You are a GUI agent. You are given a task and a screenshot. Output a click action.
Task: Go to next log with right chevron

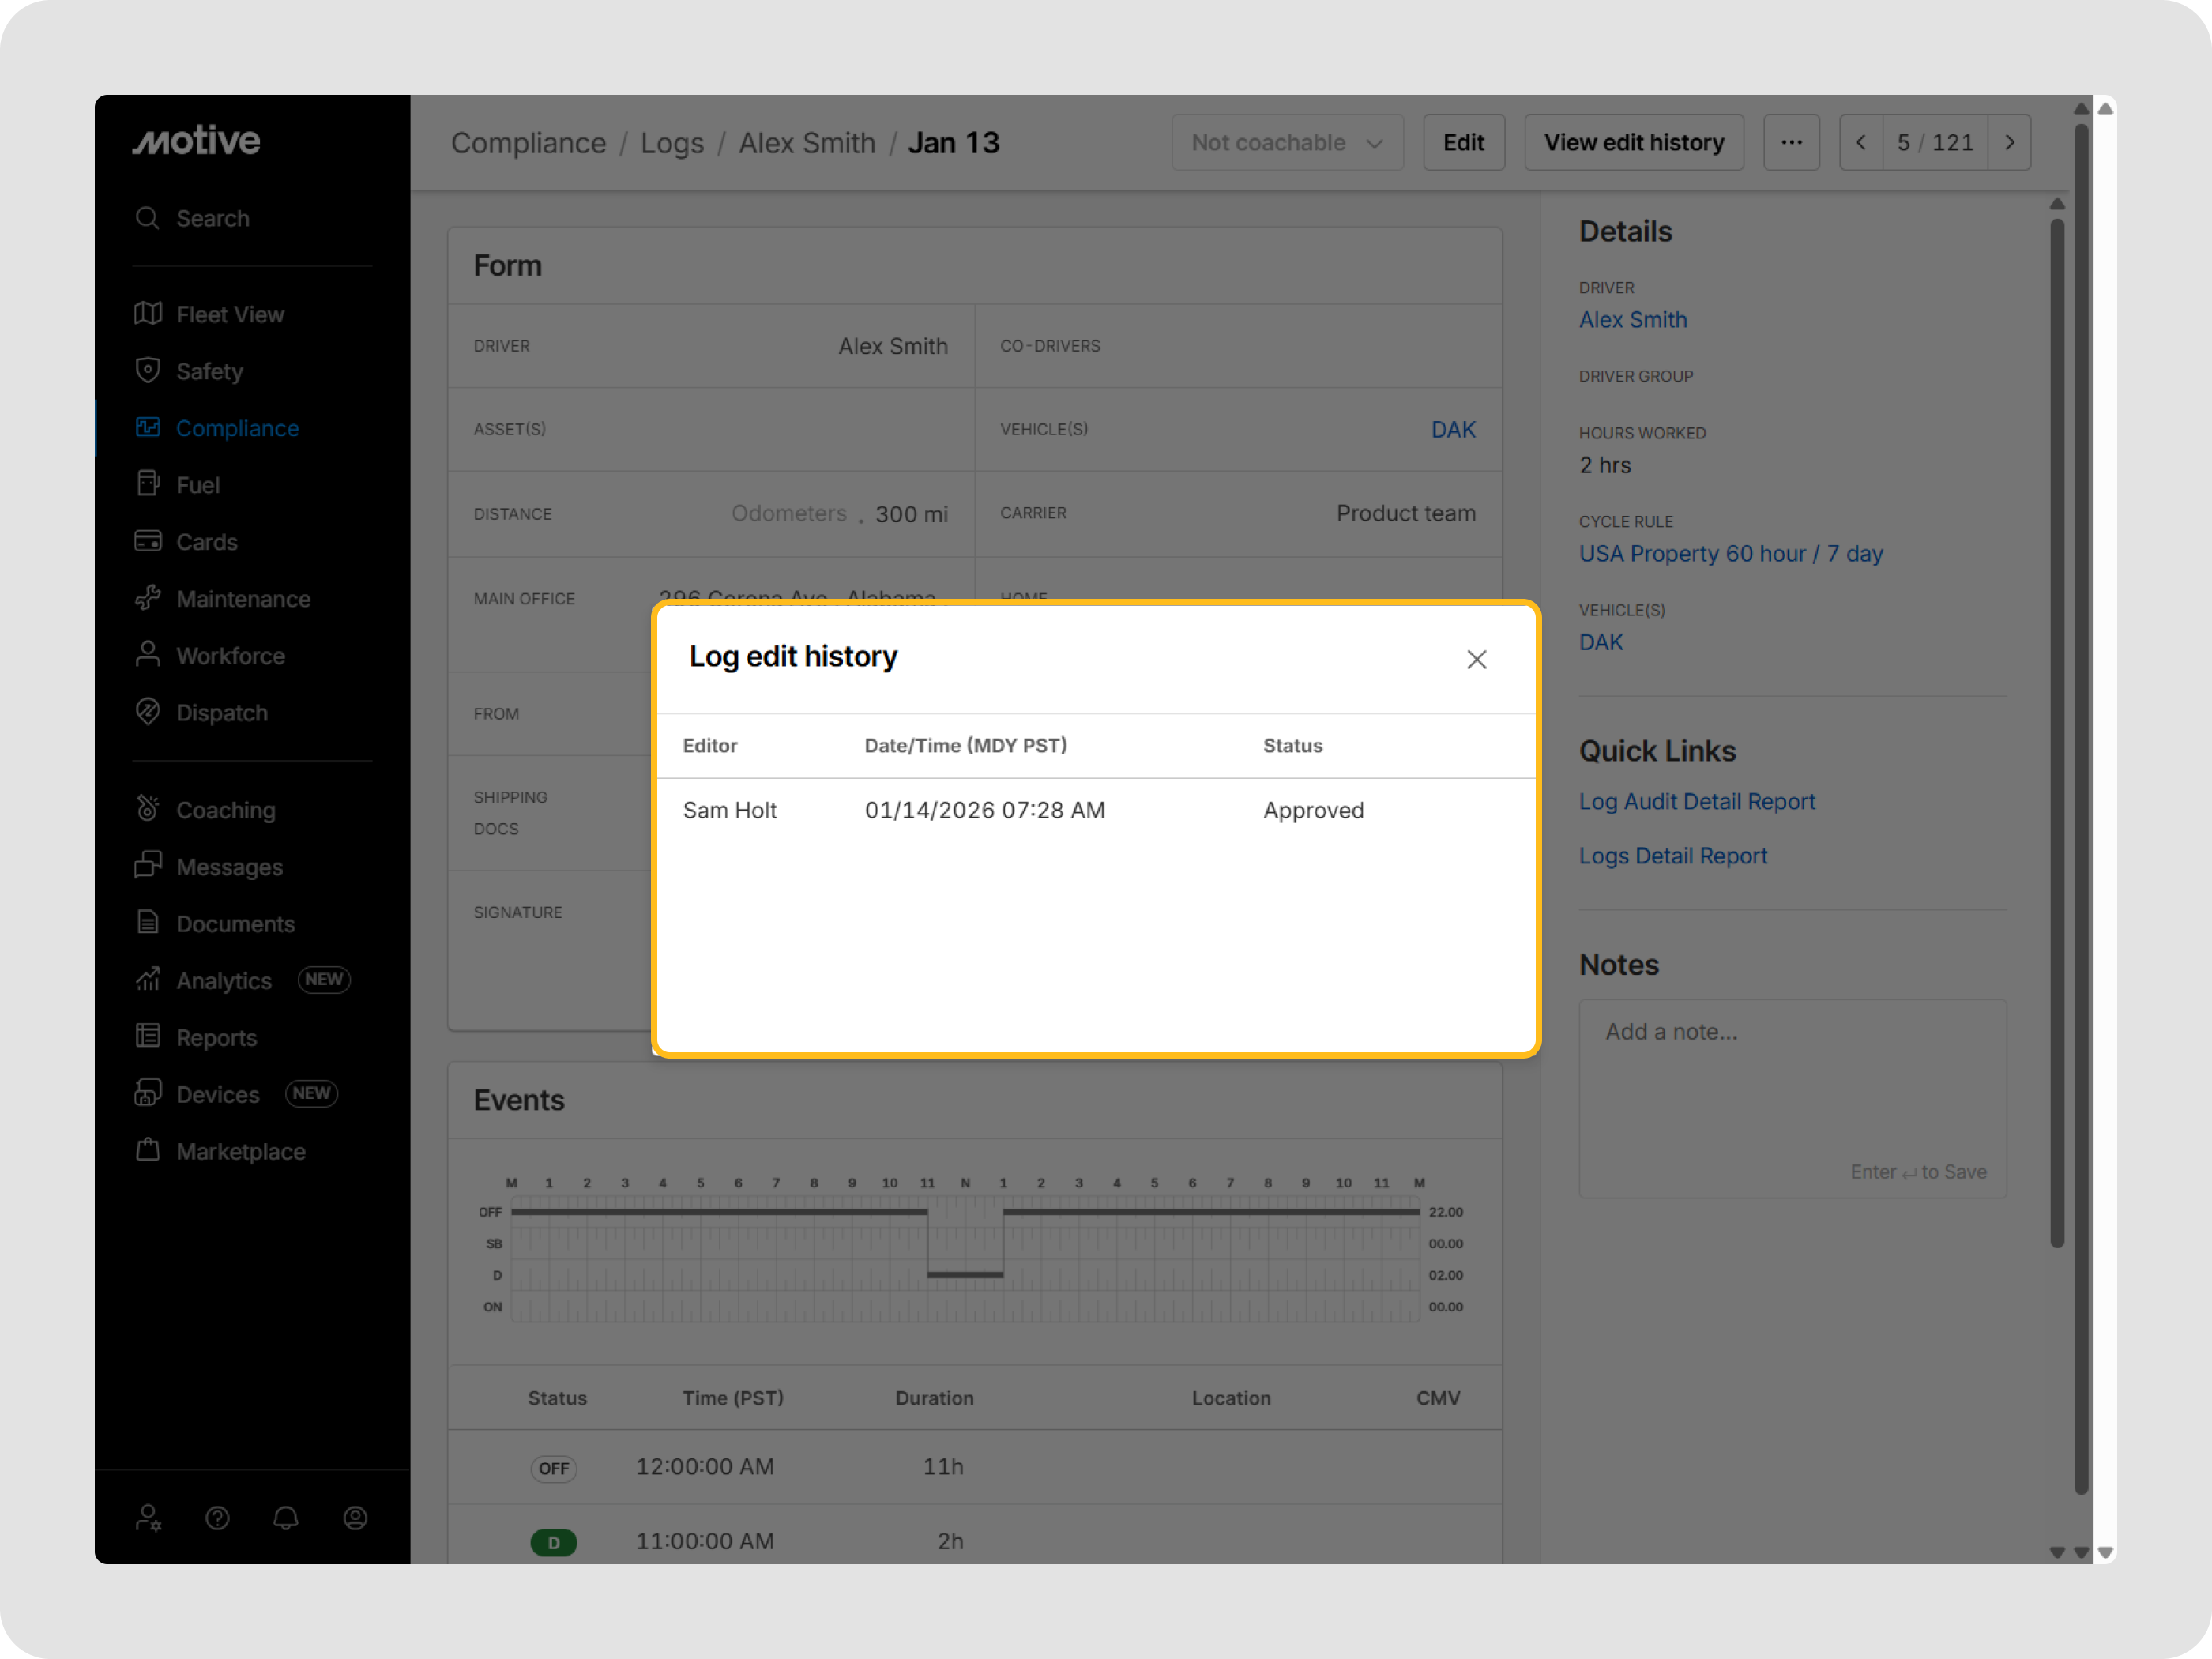(2009, 143)
